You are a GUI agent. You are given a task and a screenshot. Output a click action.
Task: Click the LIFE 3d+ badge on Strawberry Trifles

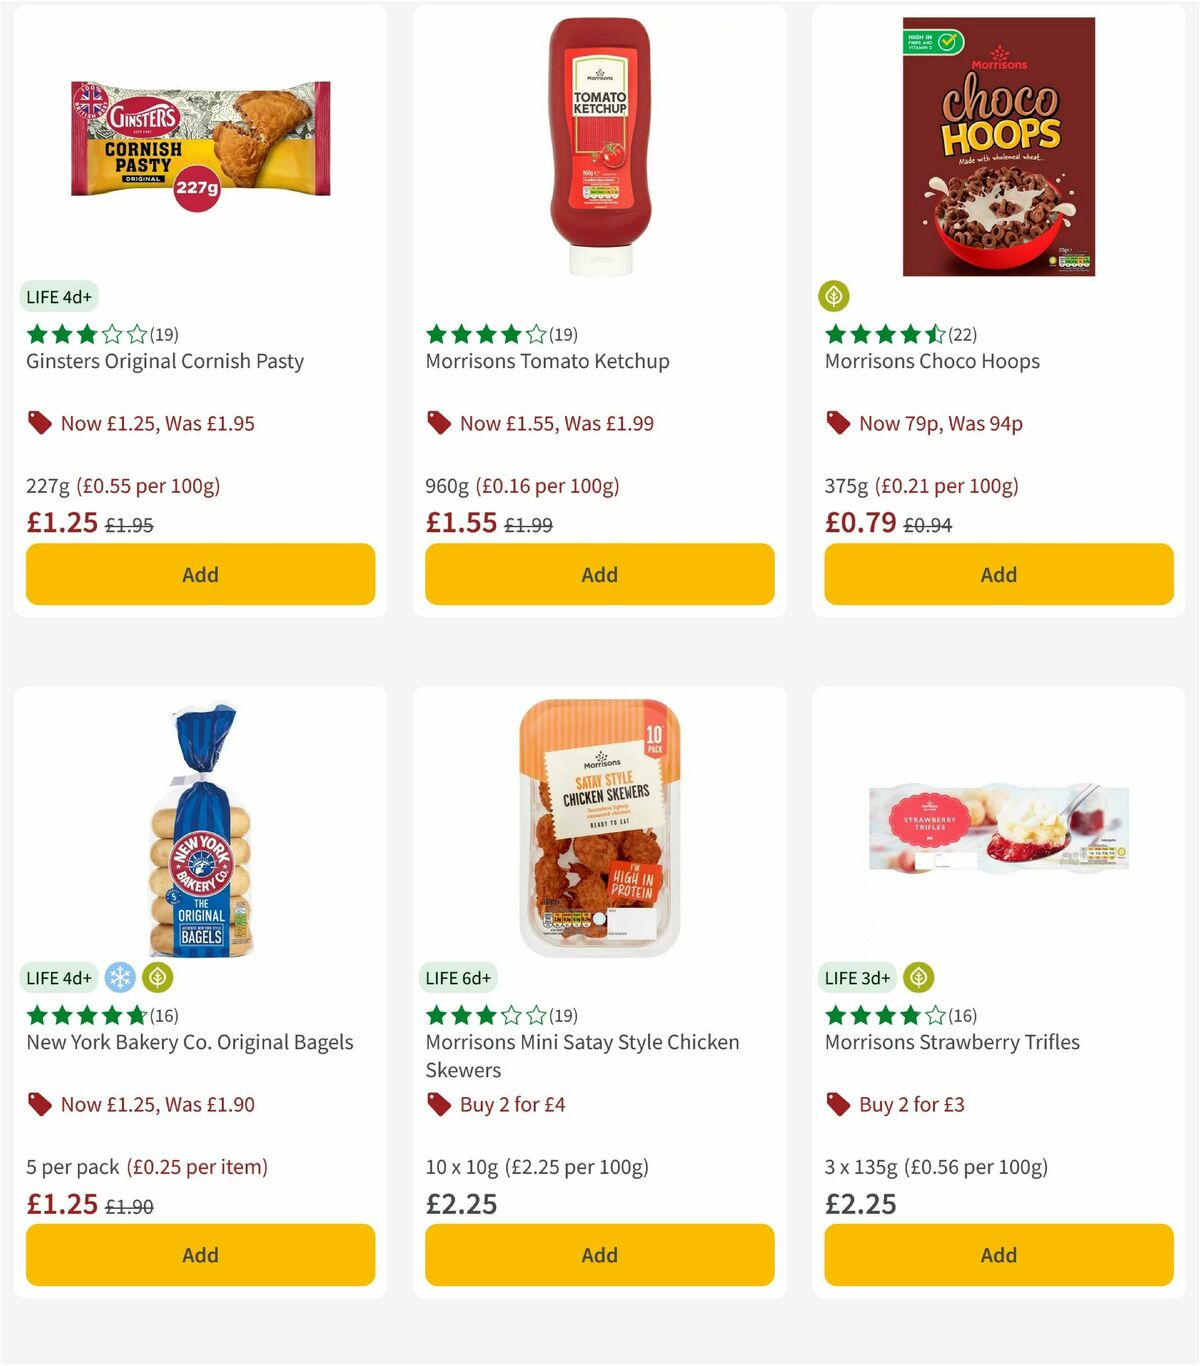(x=856, y=978)
